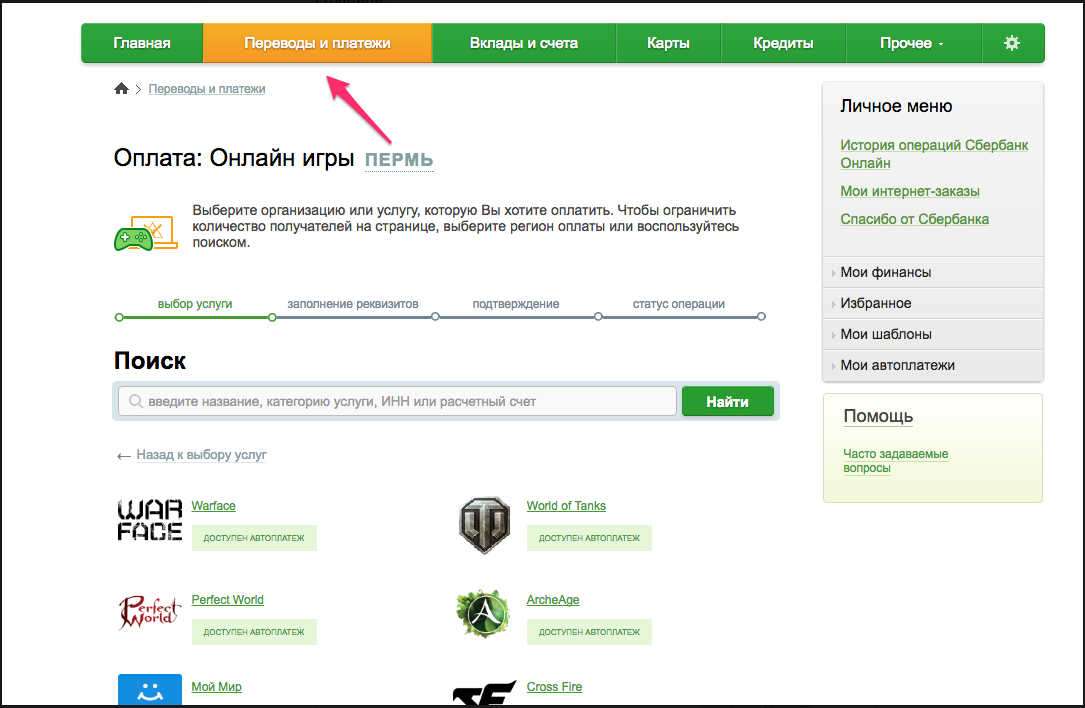Expand Мои финансы section
This screenshot has width=1085, height=708.
coord(933,272)
